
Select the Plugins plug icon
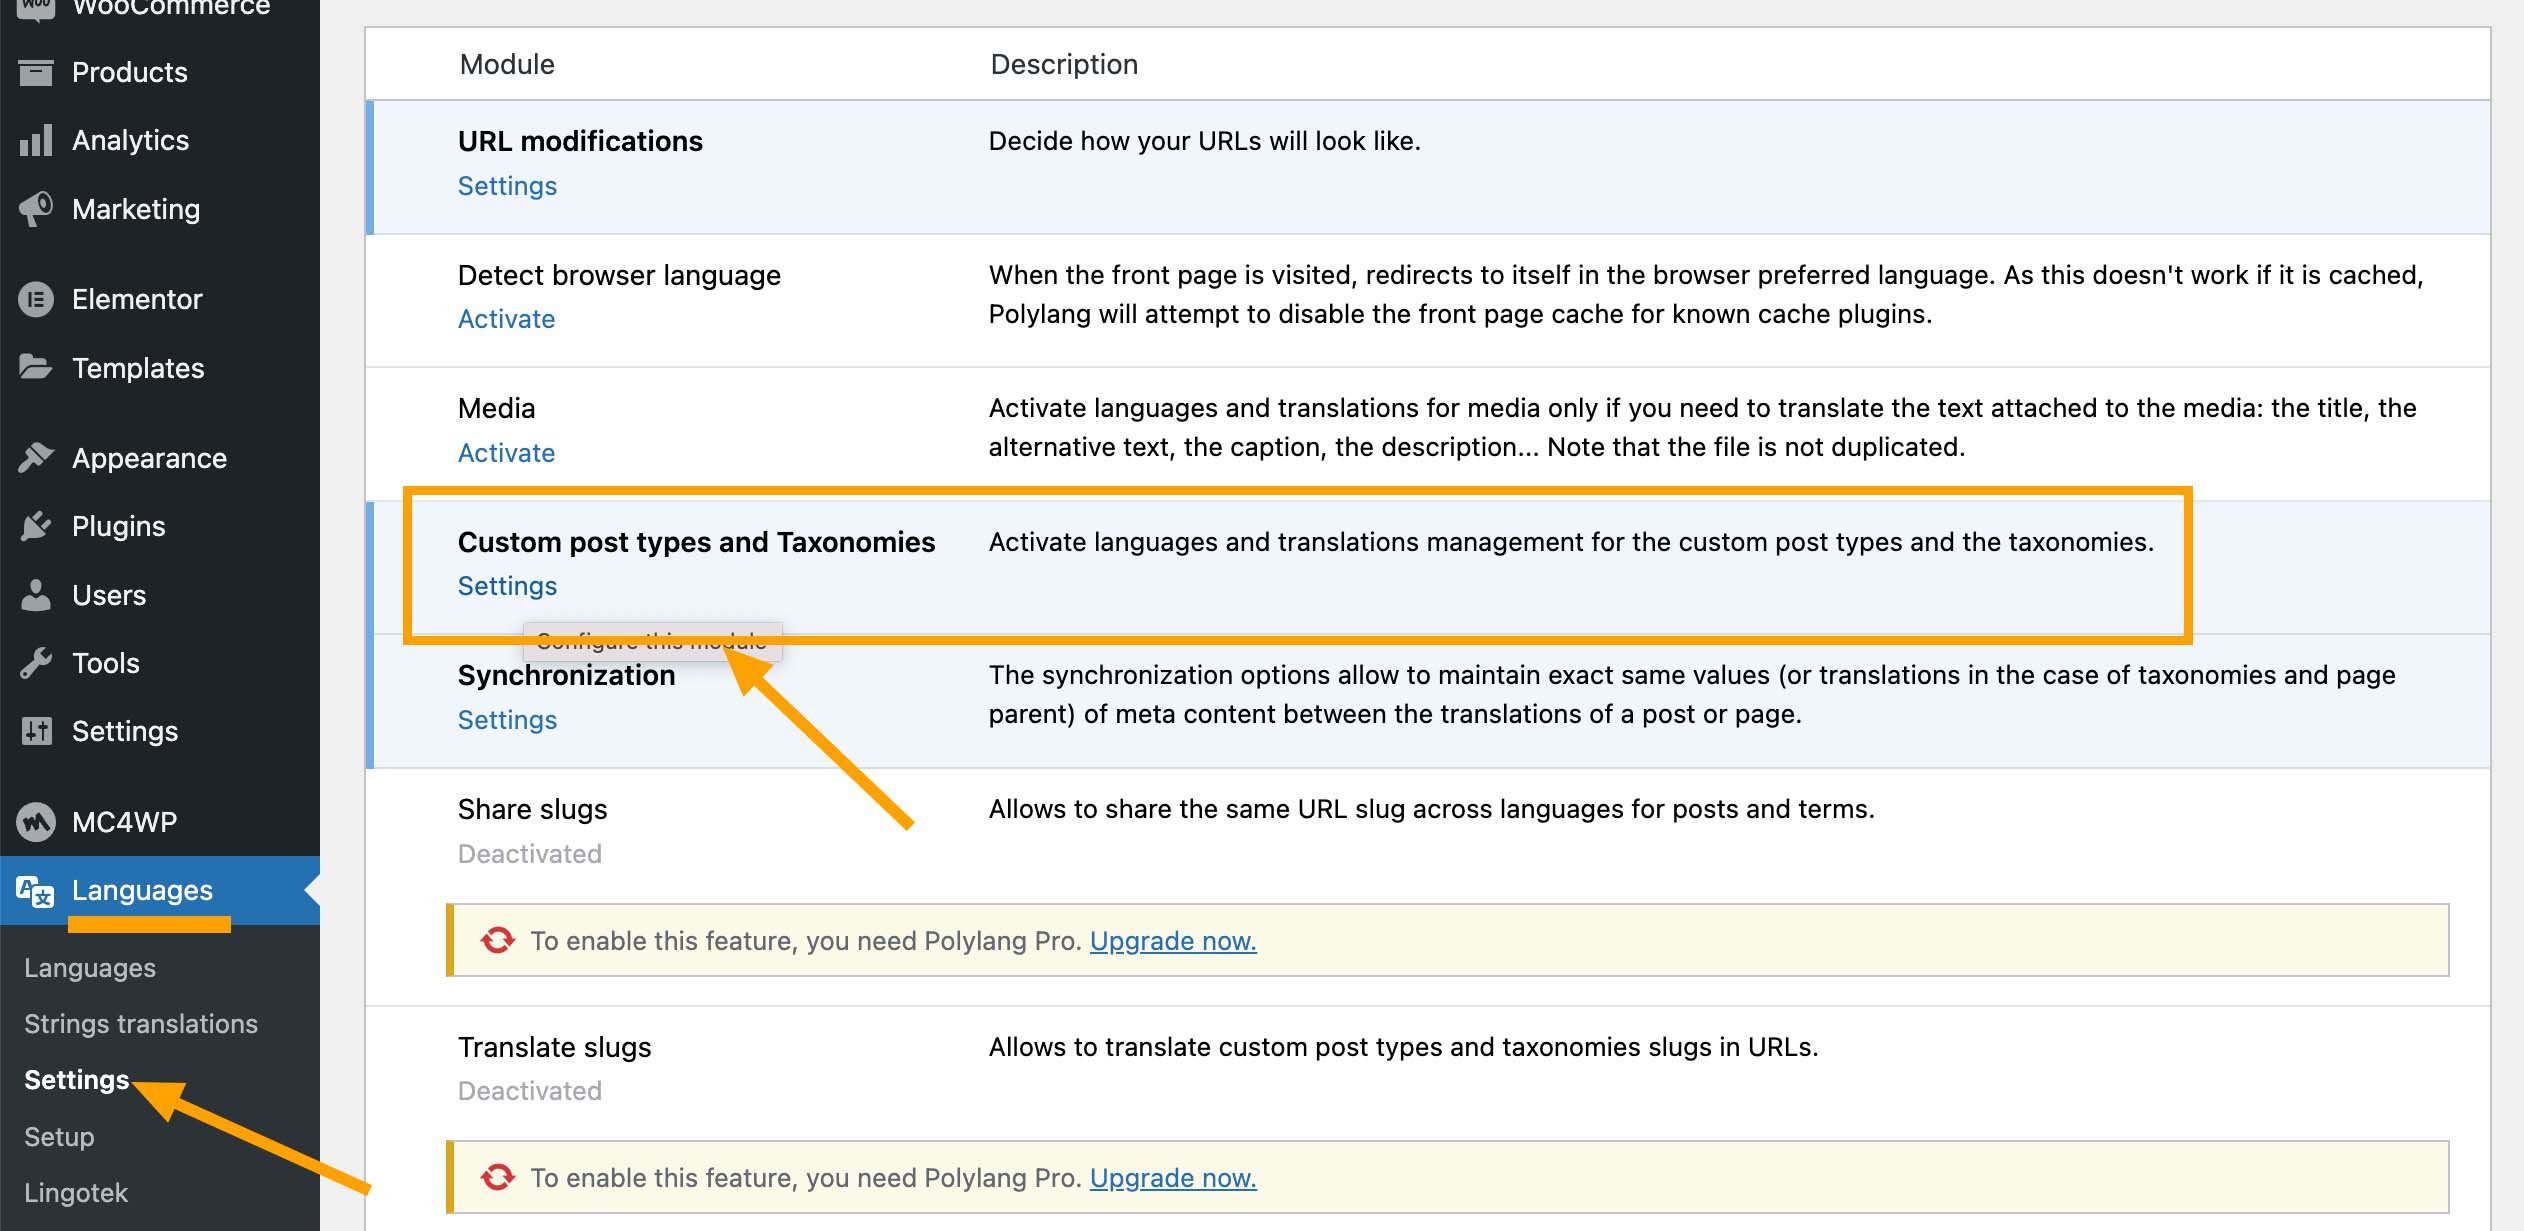click(x=36, y=525)
